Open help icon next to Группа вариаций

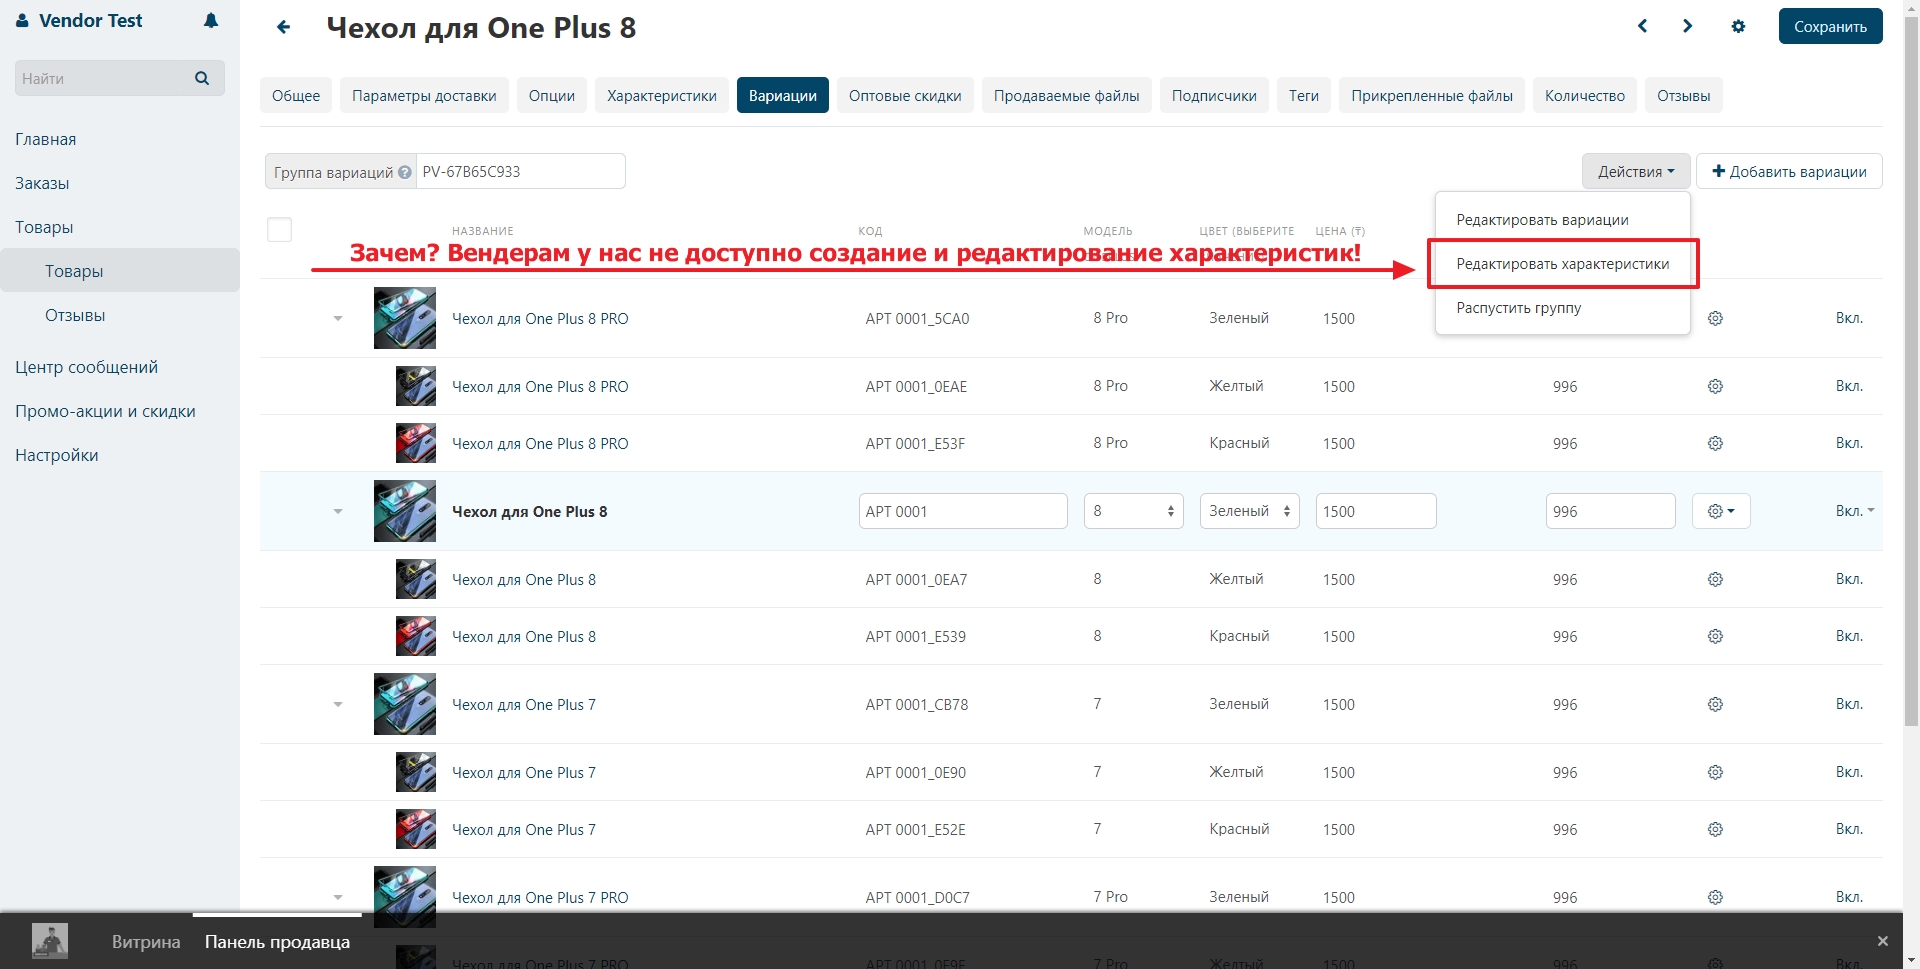coord(404,172)
